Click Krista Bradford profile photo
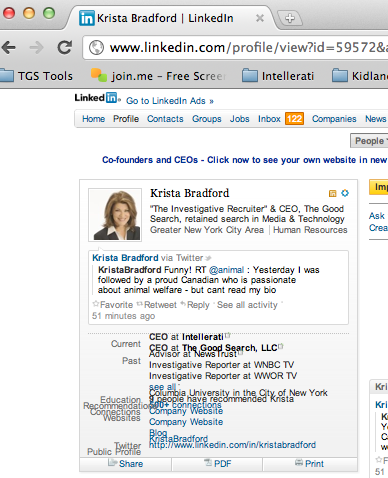Viewport: 388px width, 478px height. pyautogui.click(x=115, y=215)
